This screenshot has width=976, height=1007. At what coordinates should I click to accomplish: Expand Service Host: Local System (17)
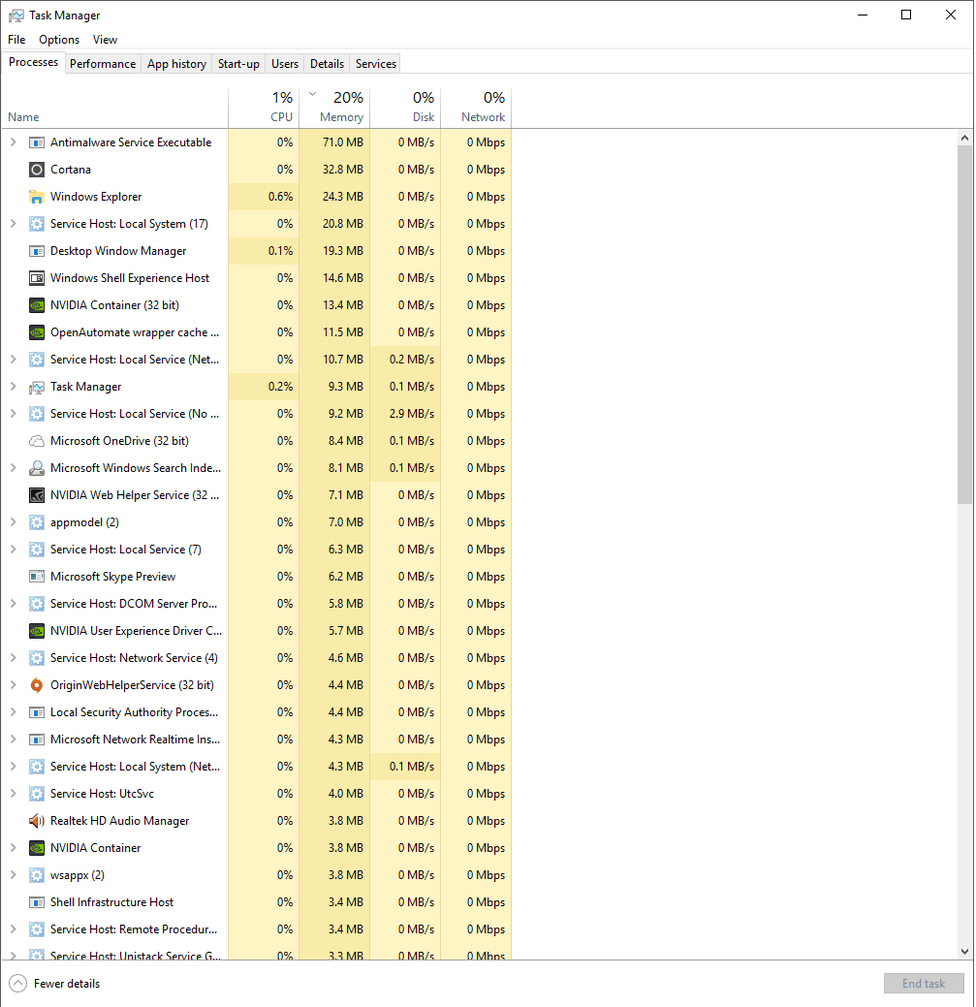point(13,223)
